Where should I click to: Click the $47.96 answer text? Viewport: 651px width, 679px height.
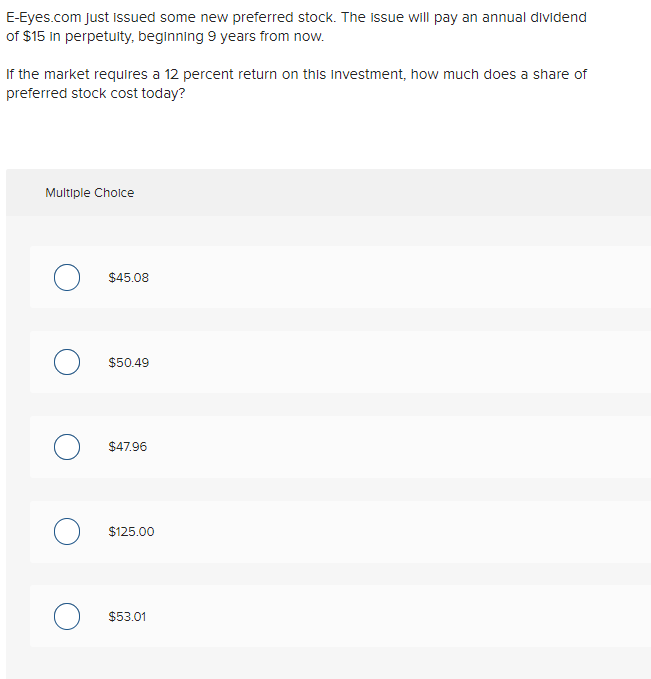point(127,447)
